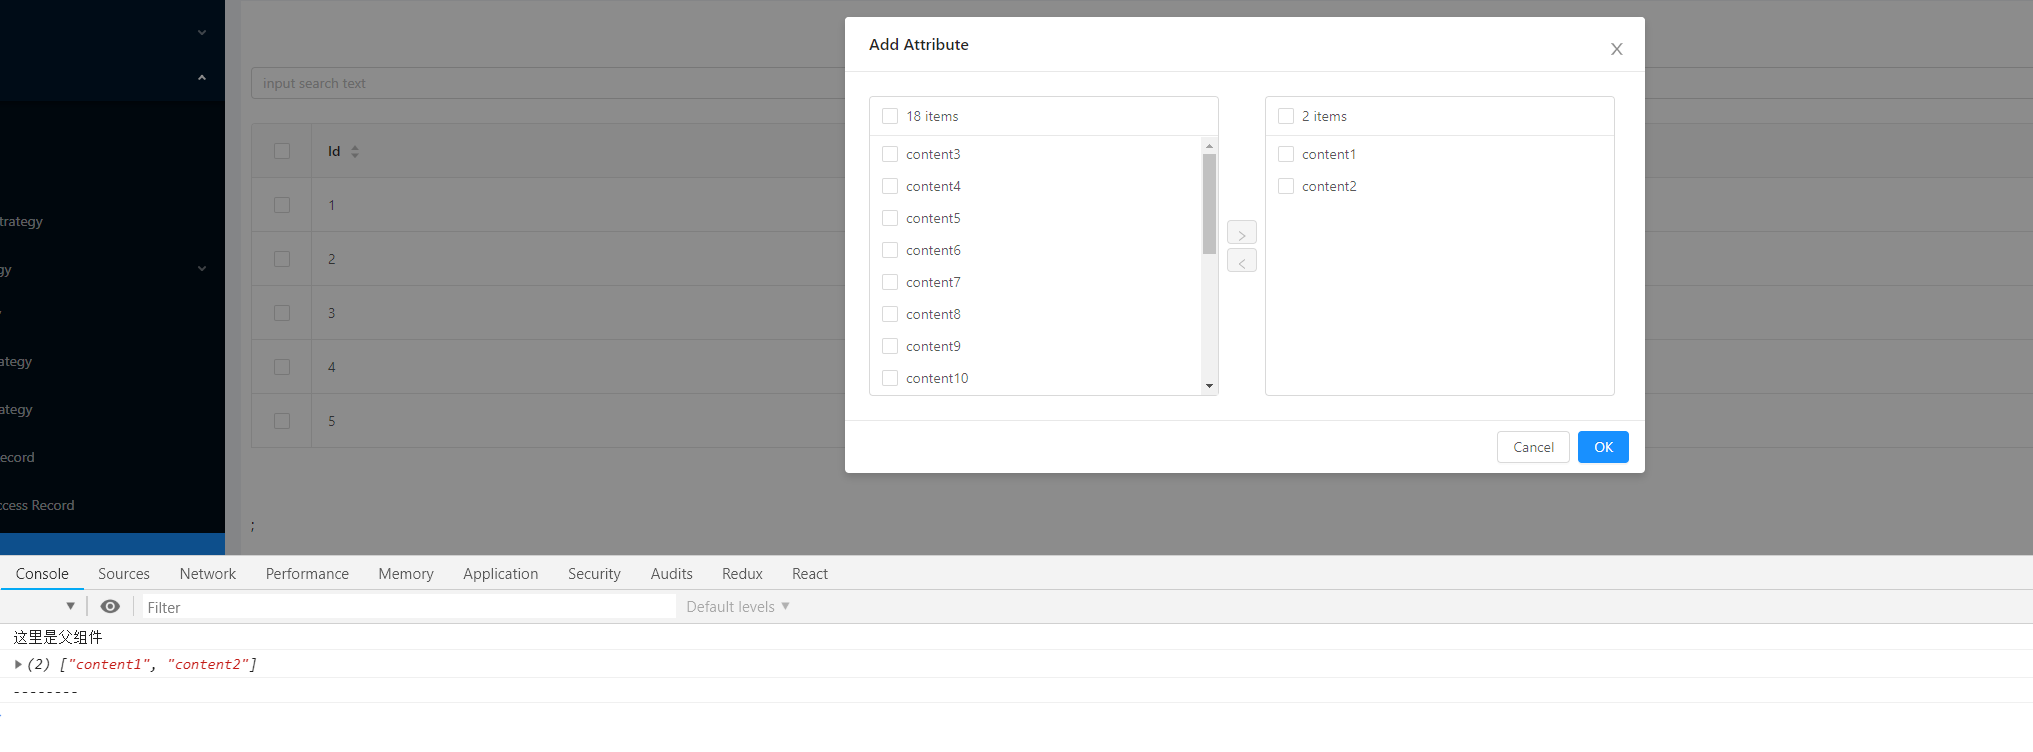Switch to the Sources tab
Image resolution: width=2033 pixels, height=752 pixels.
[x=124, y=573]
